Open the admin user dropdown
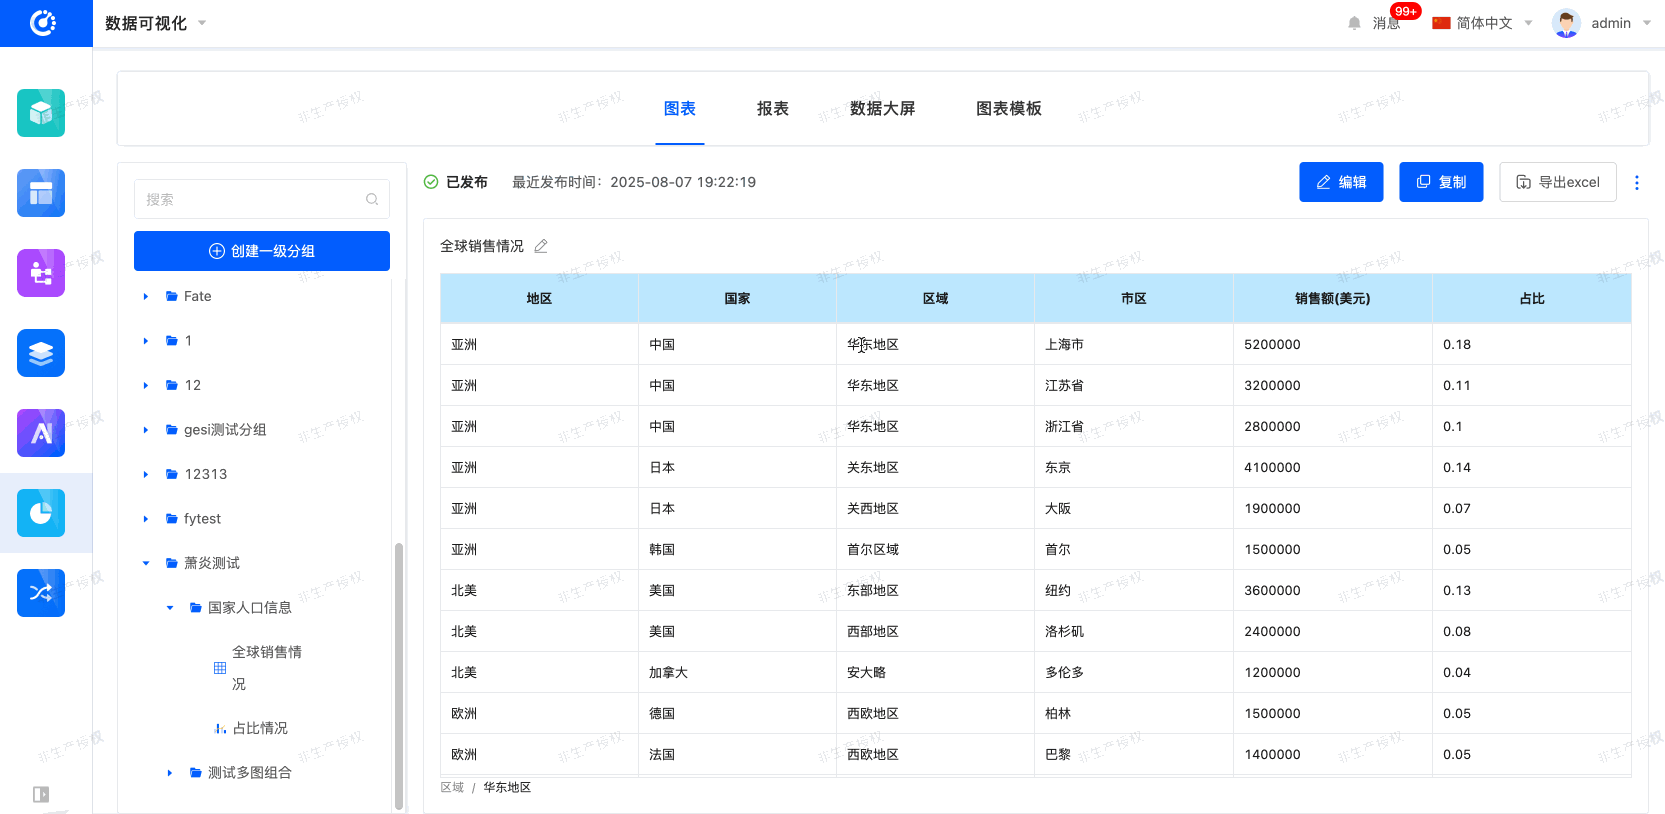 (x=1602, y=23)
